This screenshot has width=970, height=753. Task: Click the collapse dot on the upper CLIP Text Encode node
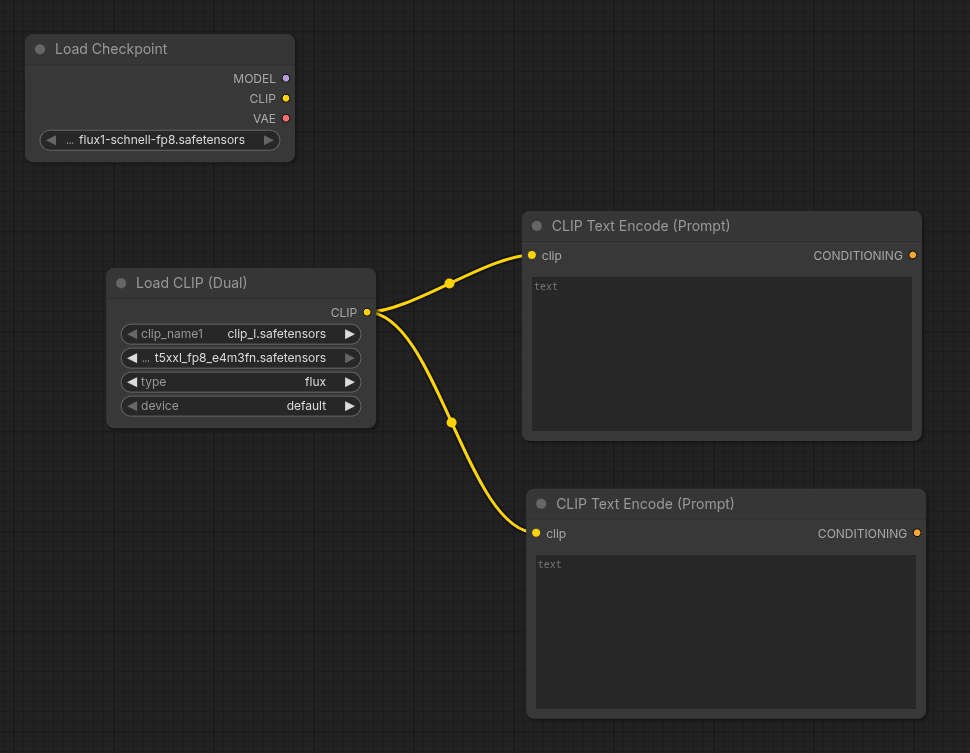point(537,226)
